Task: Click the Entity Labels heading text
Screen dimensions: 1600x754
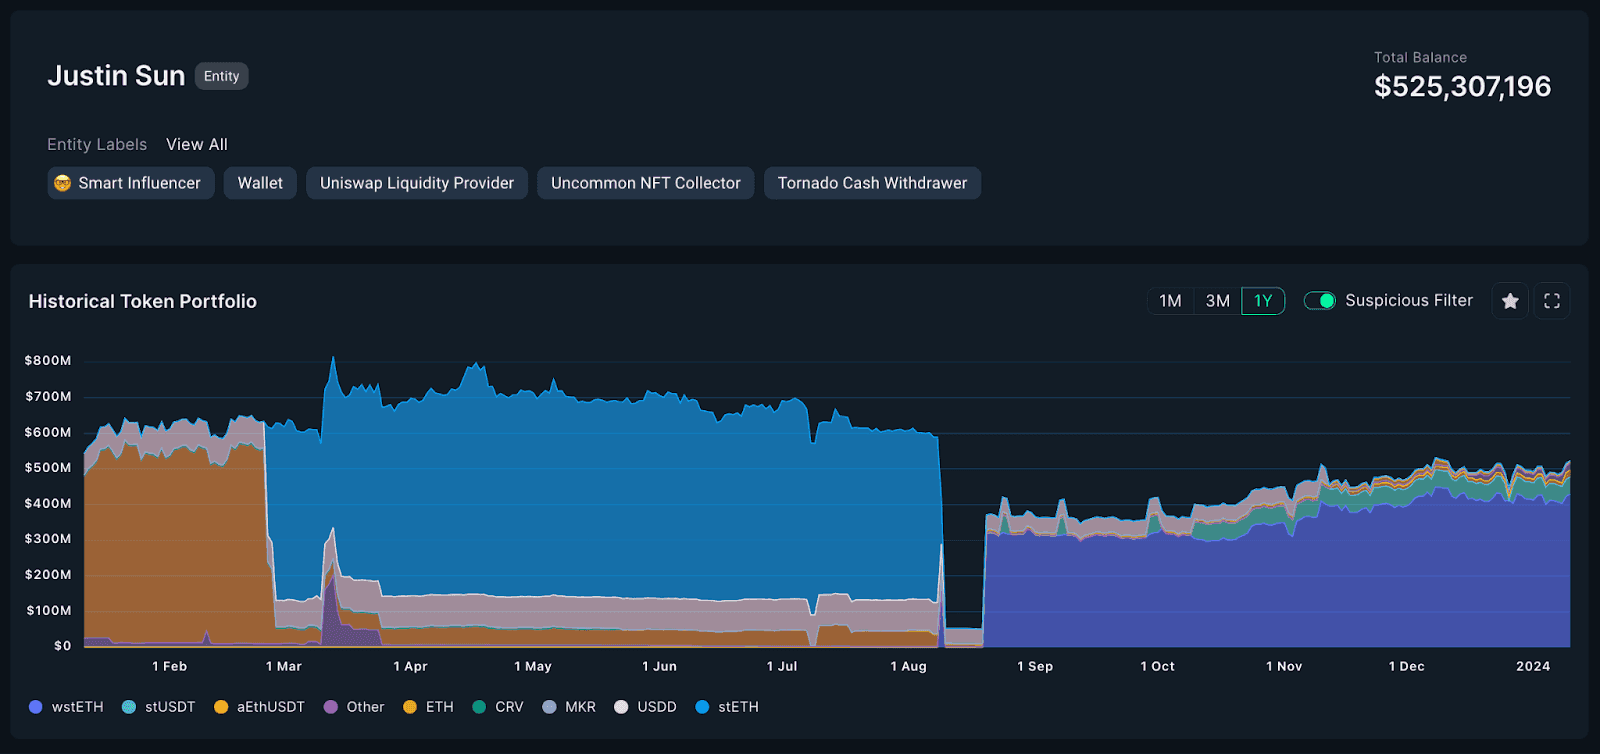Action: (97, 144)
